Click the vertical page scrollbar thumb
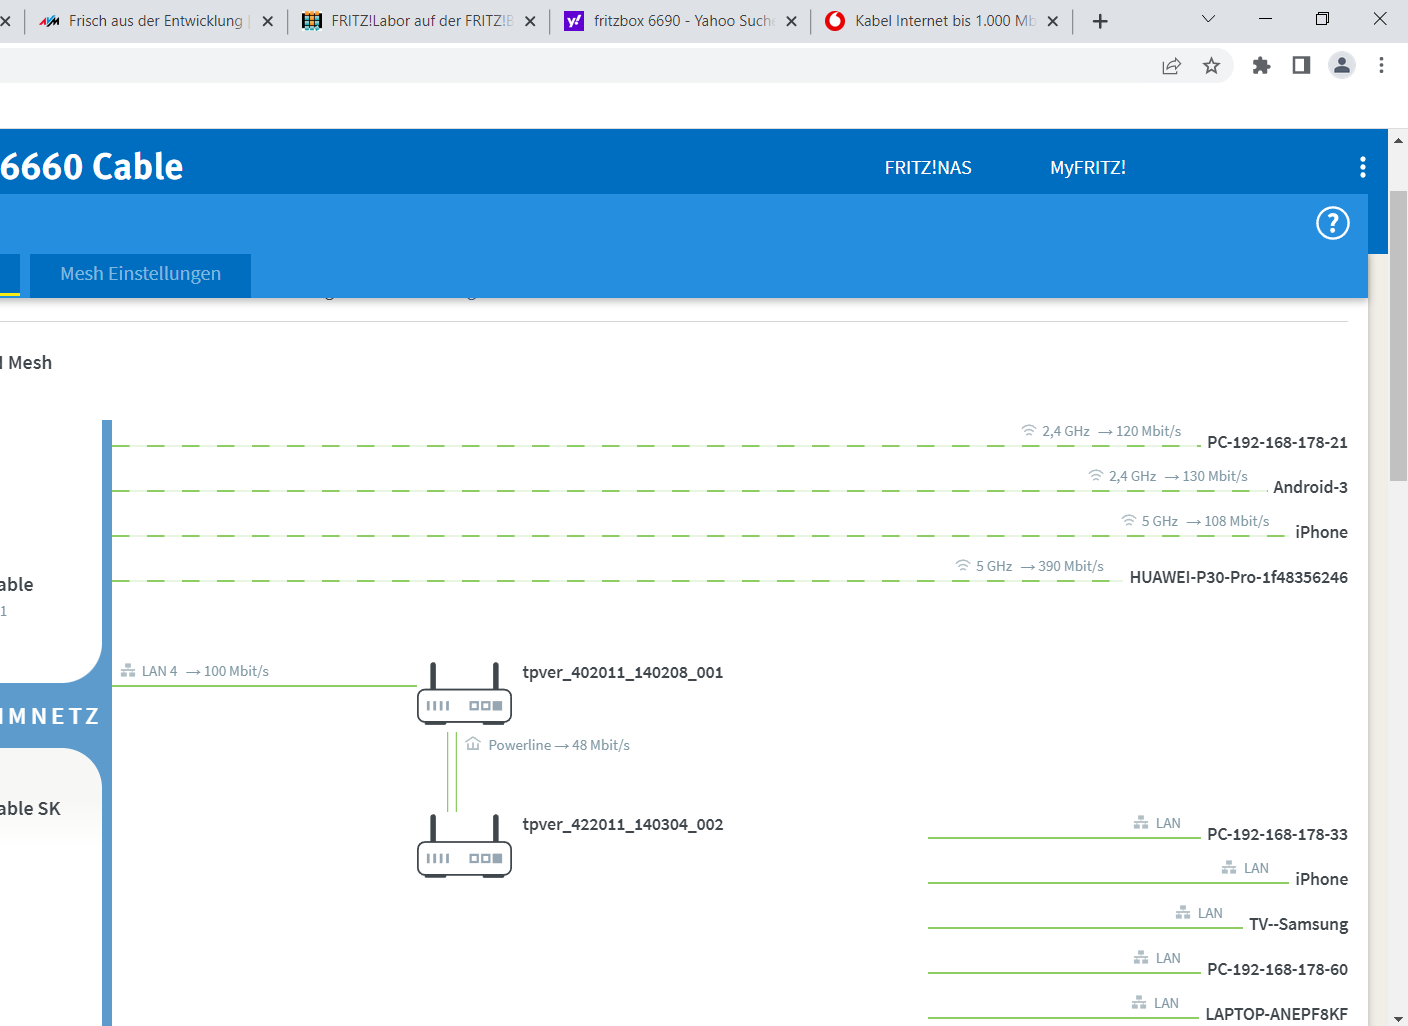This screenshot has width=1408, height=1026. coord(1398,335)
